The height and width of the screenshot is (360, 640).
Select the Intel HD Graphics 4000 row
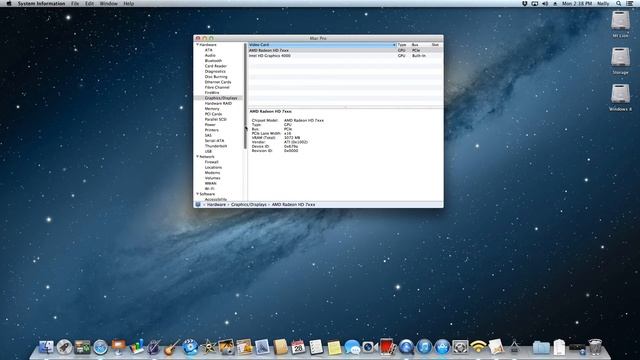[345, 56]
